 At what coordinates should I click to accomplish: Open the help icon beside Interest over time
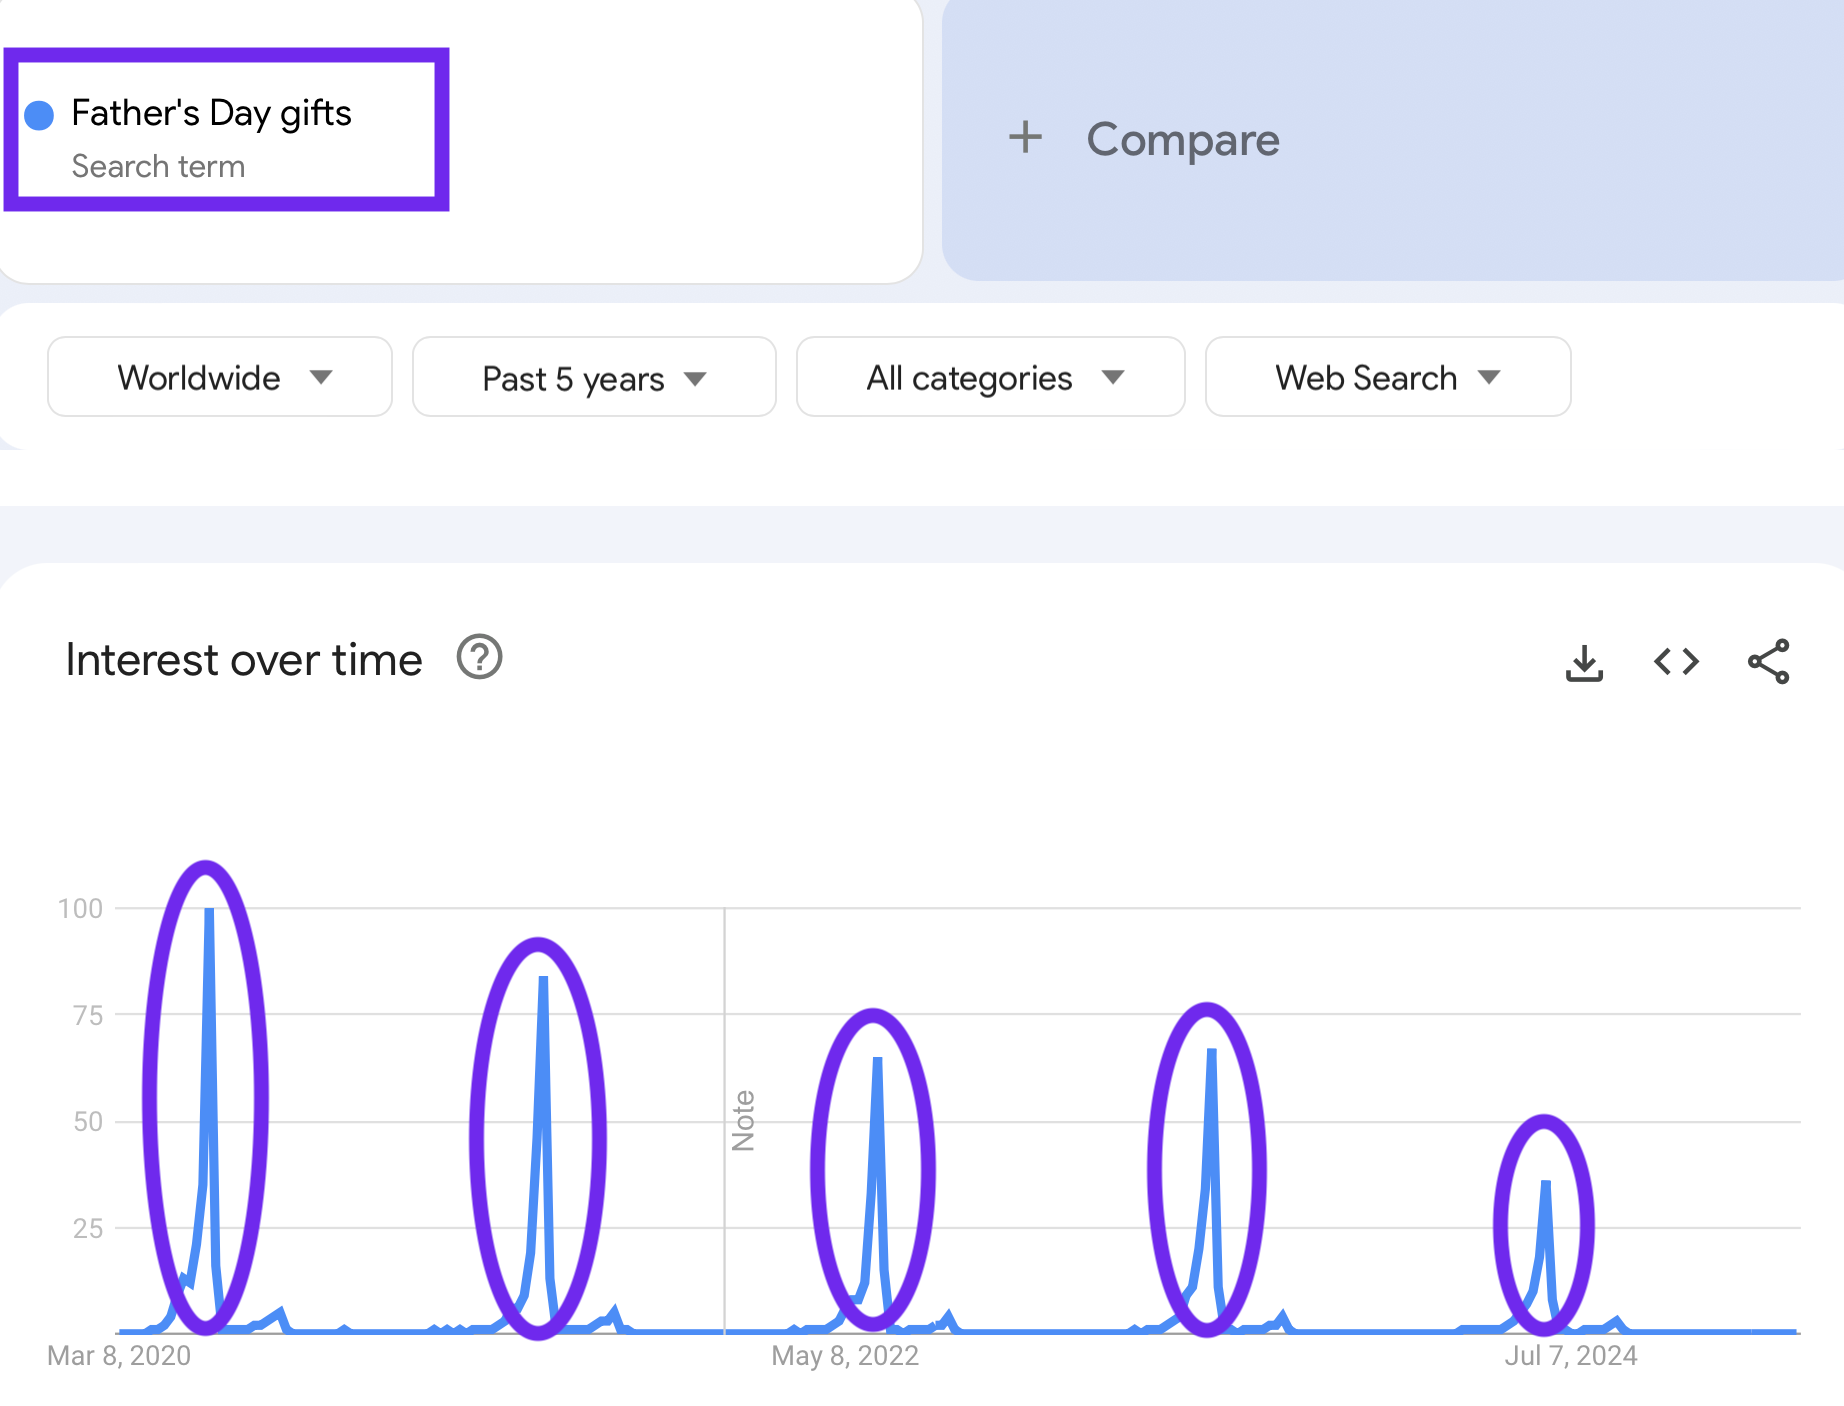tap(479, 658)
